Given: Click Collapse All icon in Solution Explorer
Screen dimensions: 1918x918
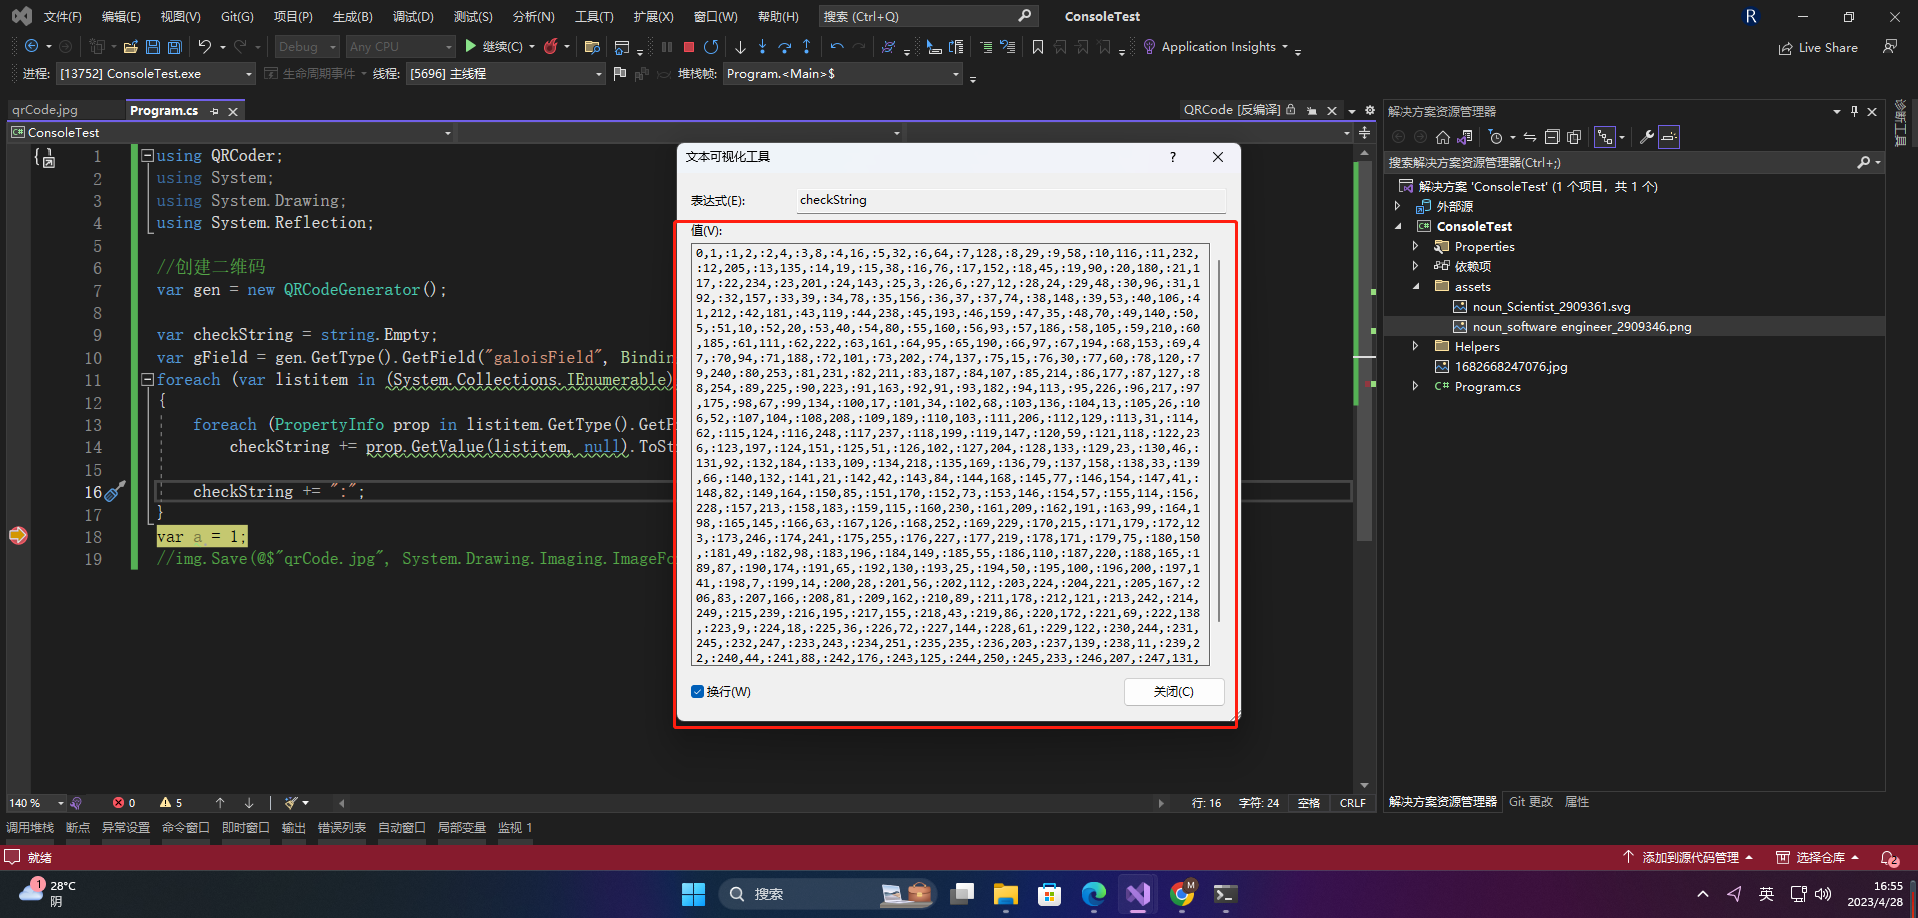Looking at the screenshot, I should tap(1552, 137).
